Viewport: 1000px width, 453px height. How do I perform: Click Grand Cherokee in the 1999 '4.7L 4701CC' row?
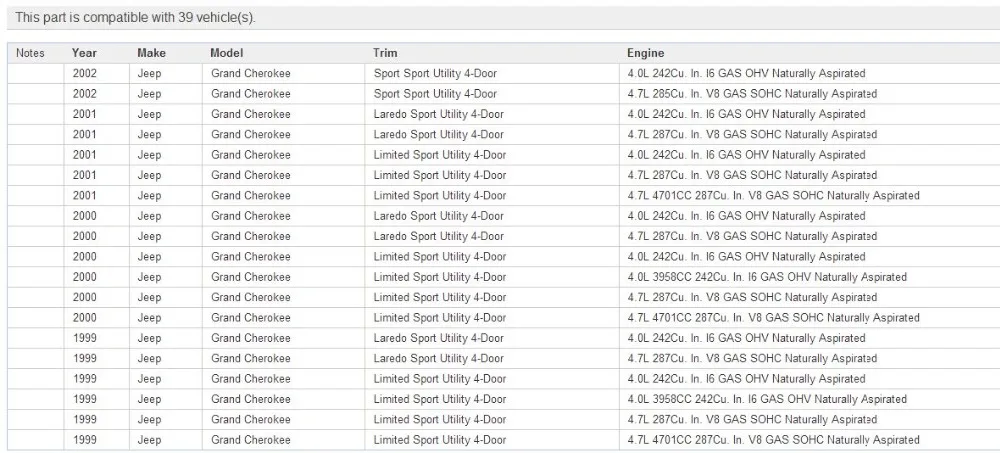pos(251,440)
